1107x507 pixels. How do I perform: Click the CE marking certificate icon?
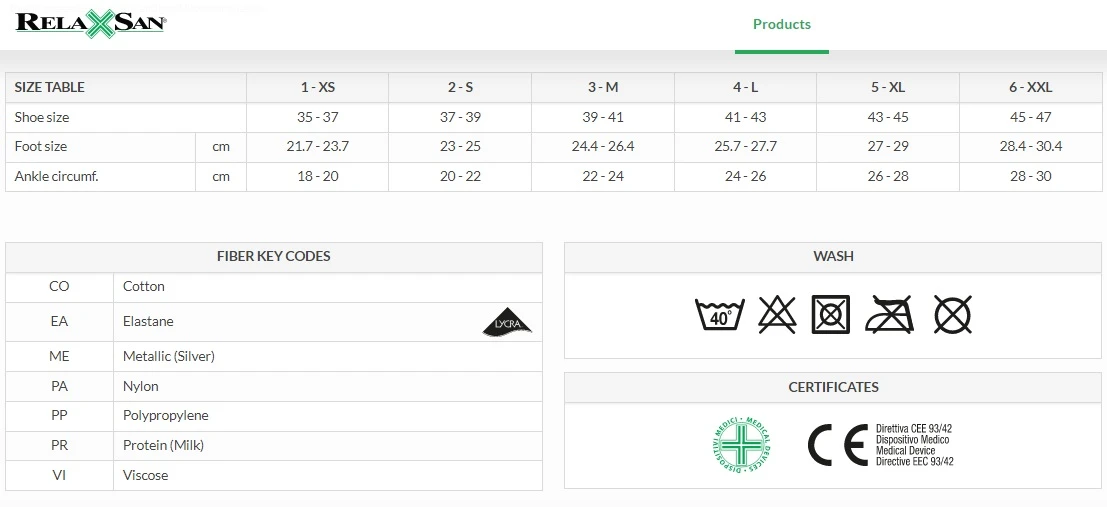pyautogui.click(x=837, y=445)
